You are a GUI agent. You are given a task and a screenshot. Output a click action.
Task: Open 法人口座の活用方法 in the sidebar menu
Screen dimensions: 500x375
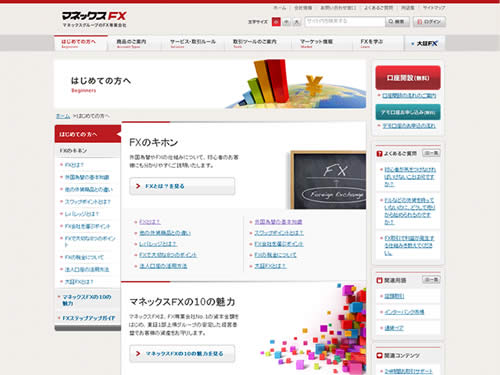point(87,269)
